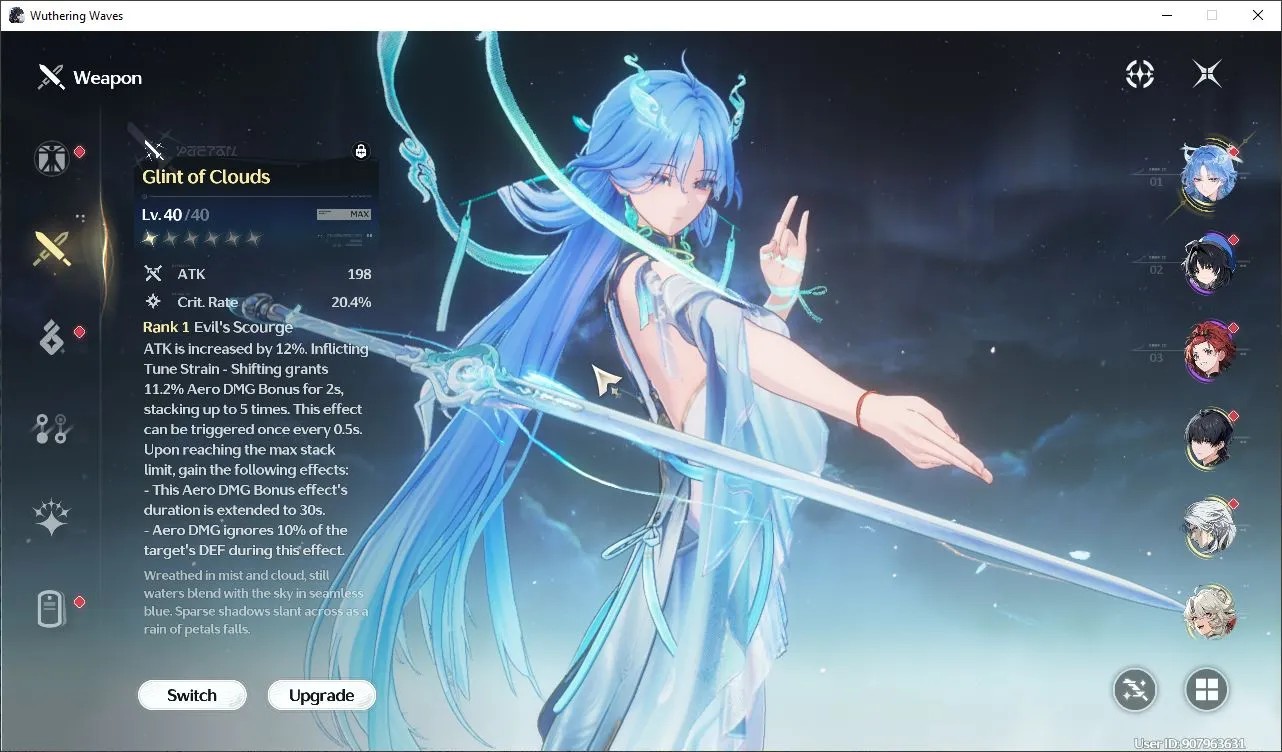This screenshot has height=752, width=1282.
Task: Open the character grid view icon
Action: [1207, 689]
